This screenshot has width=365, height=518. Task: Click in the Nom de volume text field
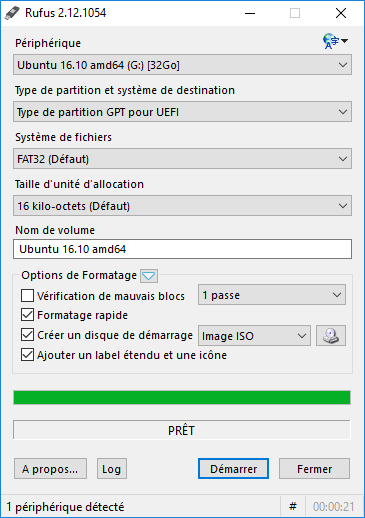point(182,249)
